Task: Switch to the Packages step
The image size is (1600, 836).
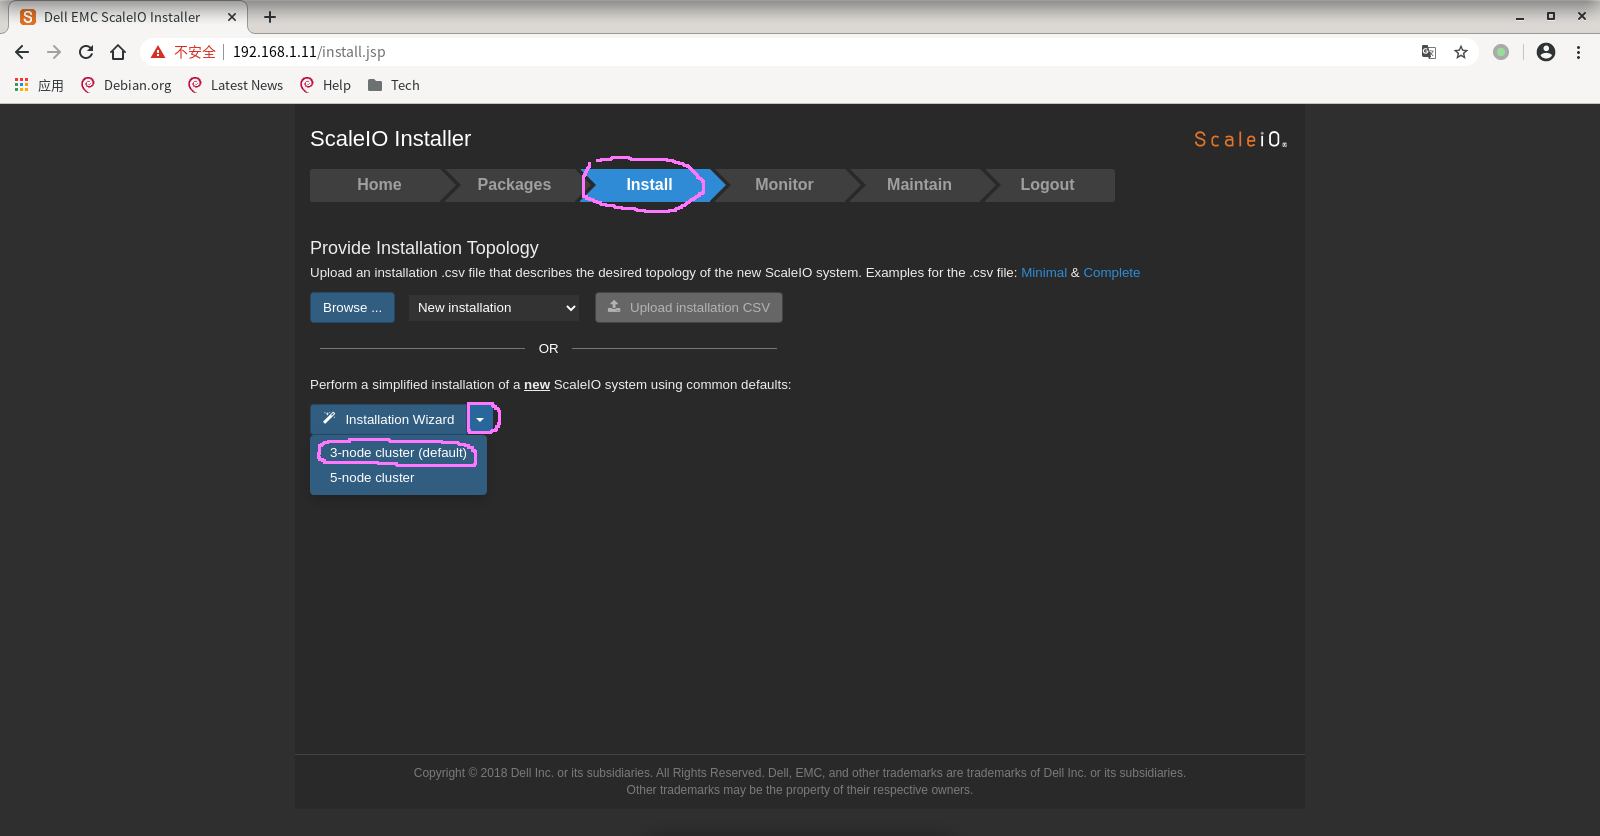Action: coord(514,185)
